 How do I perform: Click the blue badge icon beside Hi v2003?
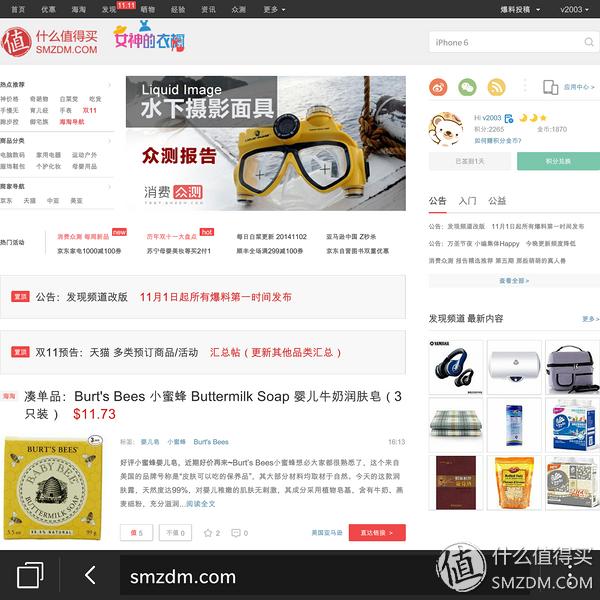point(509,118)
